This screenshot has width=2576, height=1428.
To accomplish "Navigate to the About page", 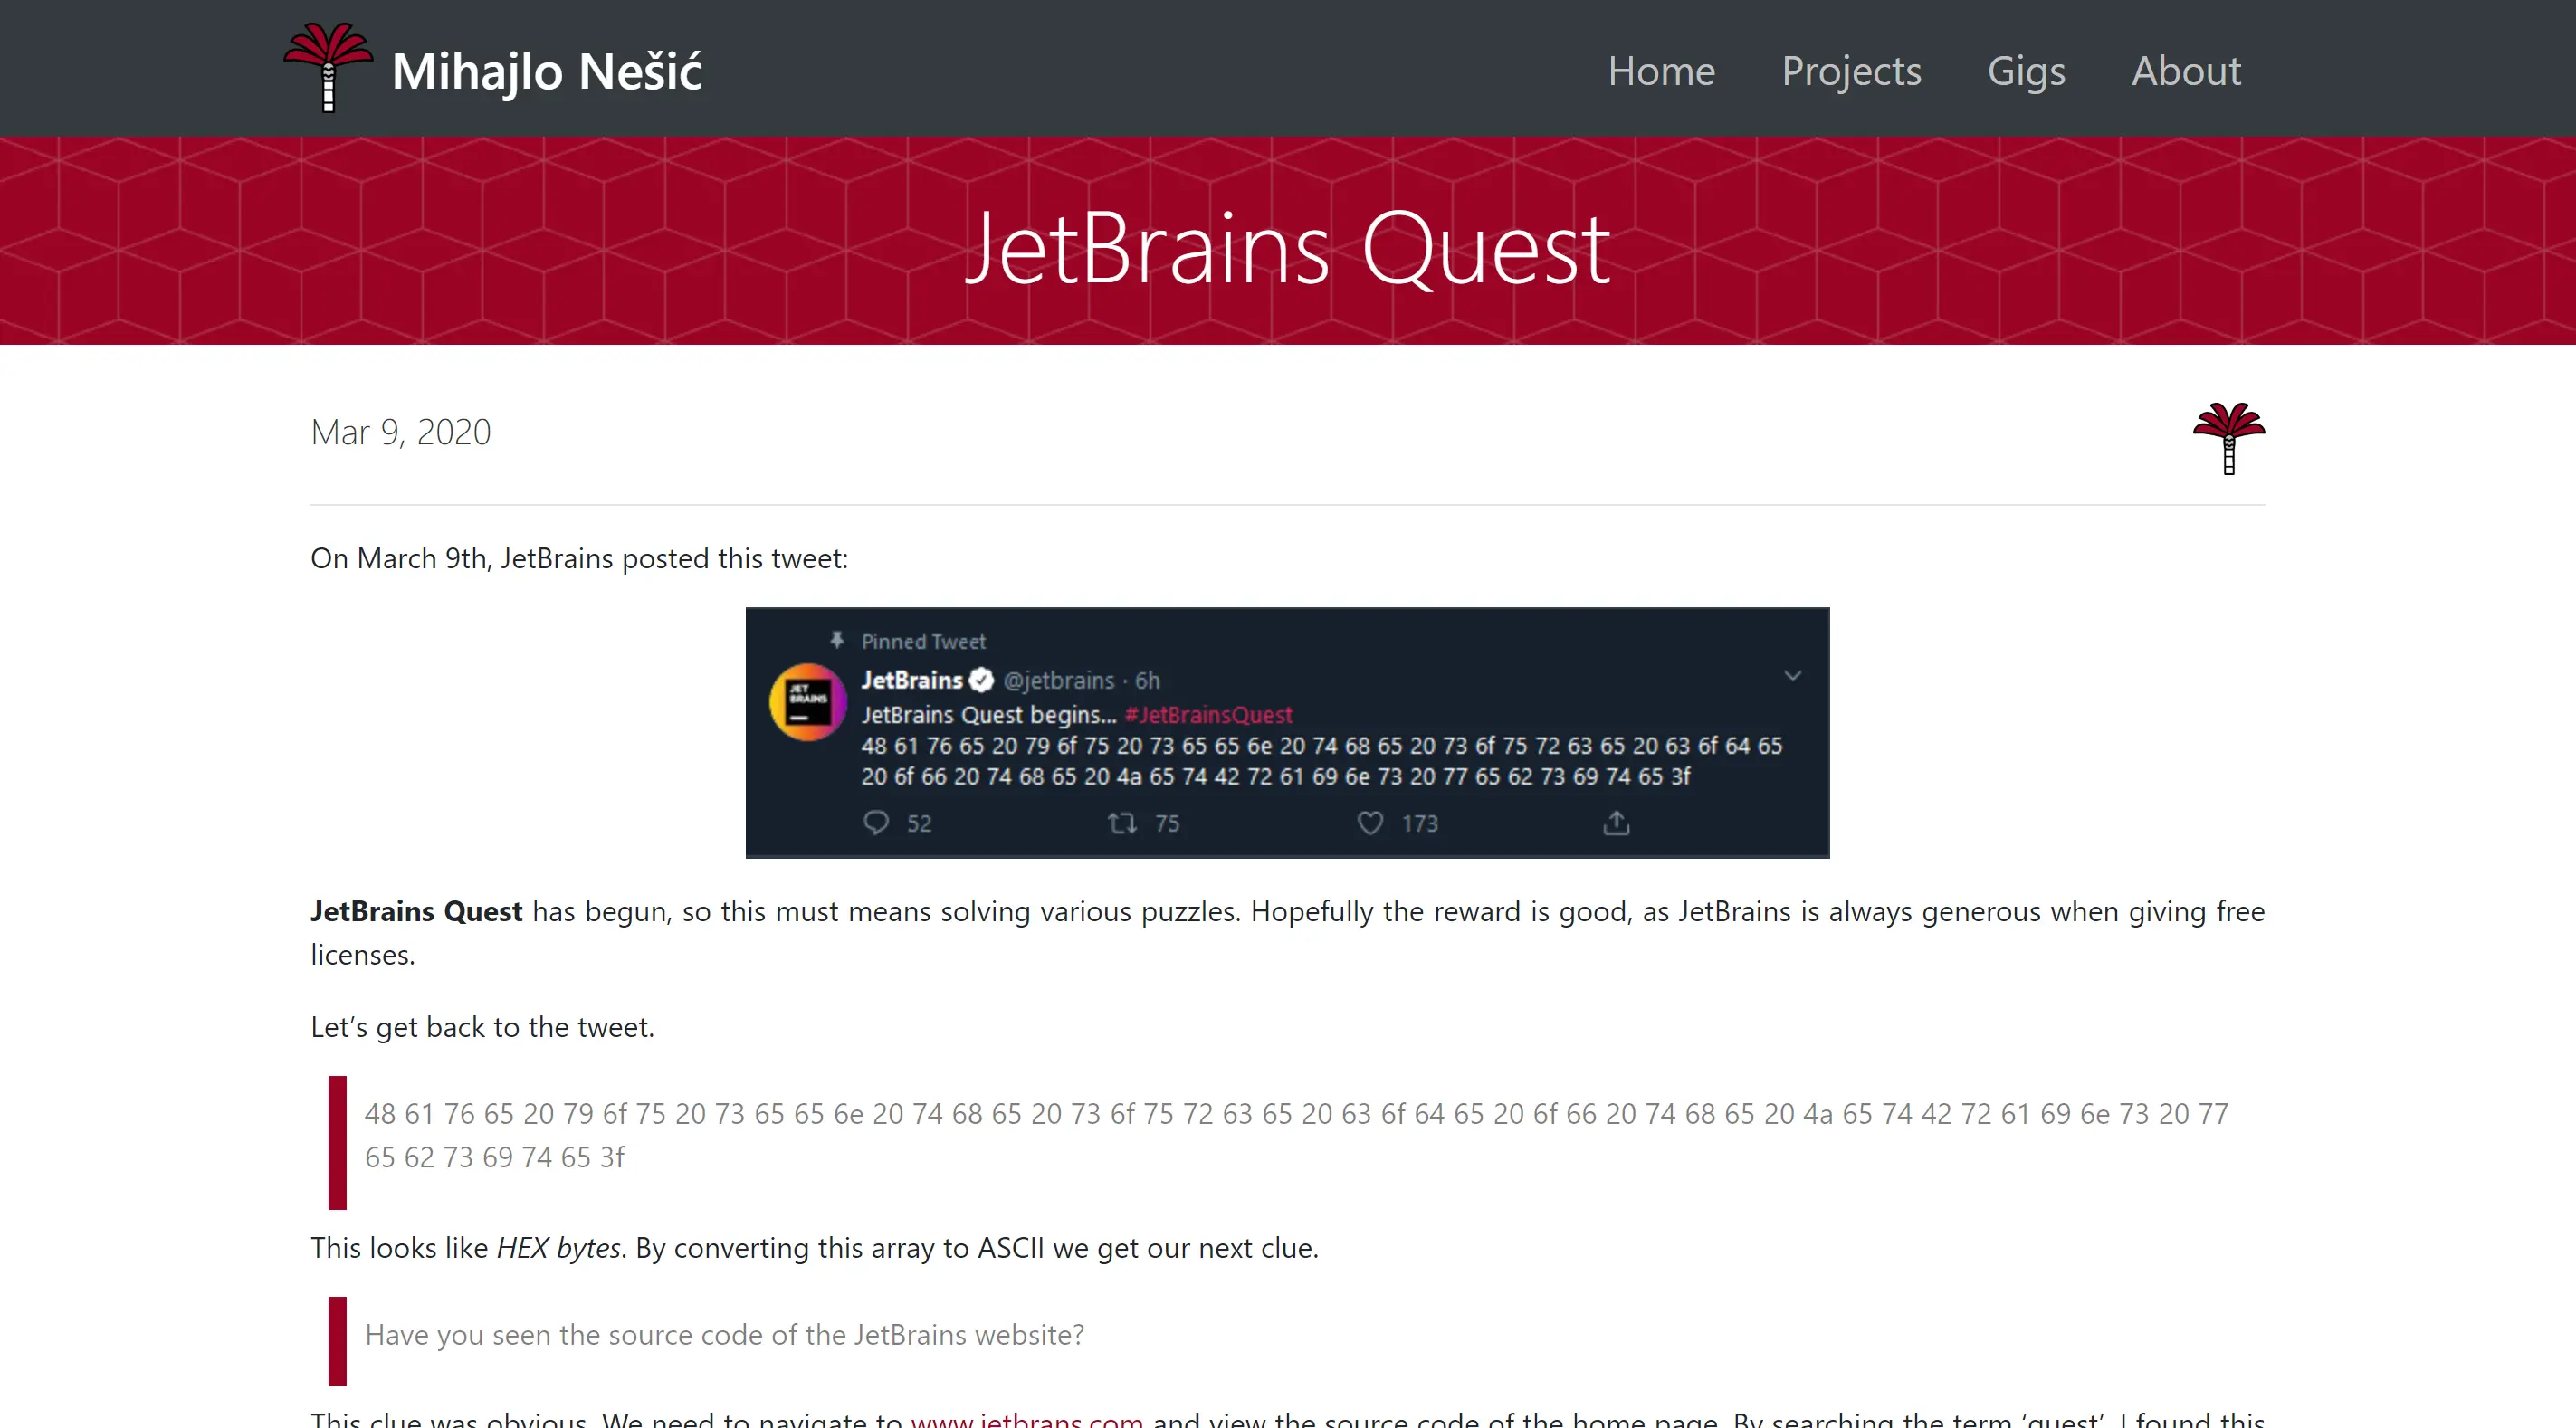I will coord(2186,71).
